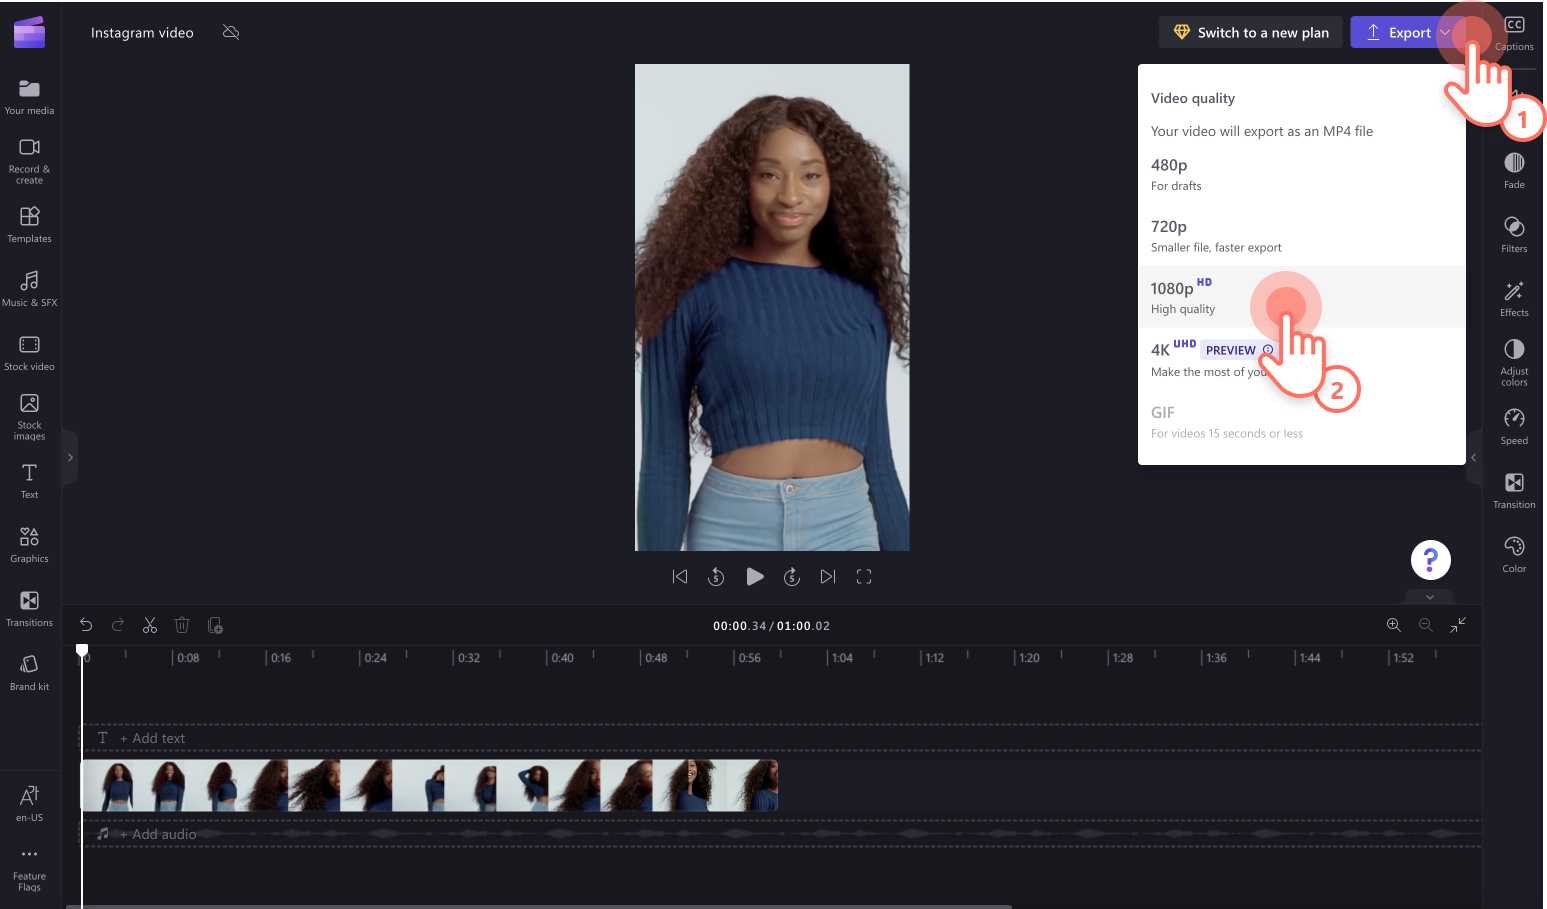Click Switch to a new plan

(1250, 32)
